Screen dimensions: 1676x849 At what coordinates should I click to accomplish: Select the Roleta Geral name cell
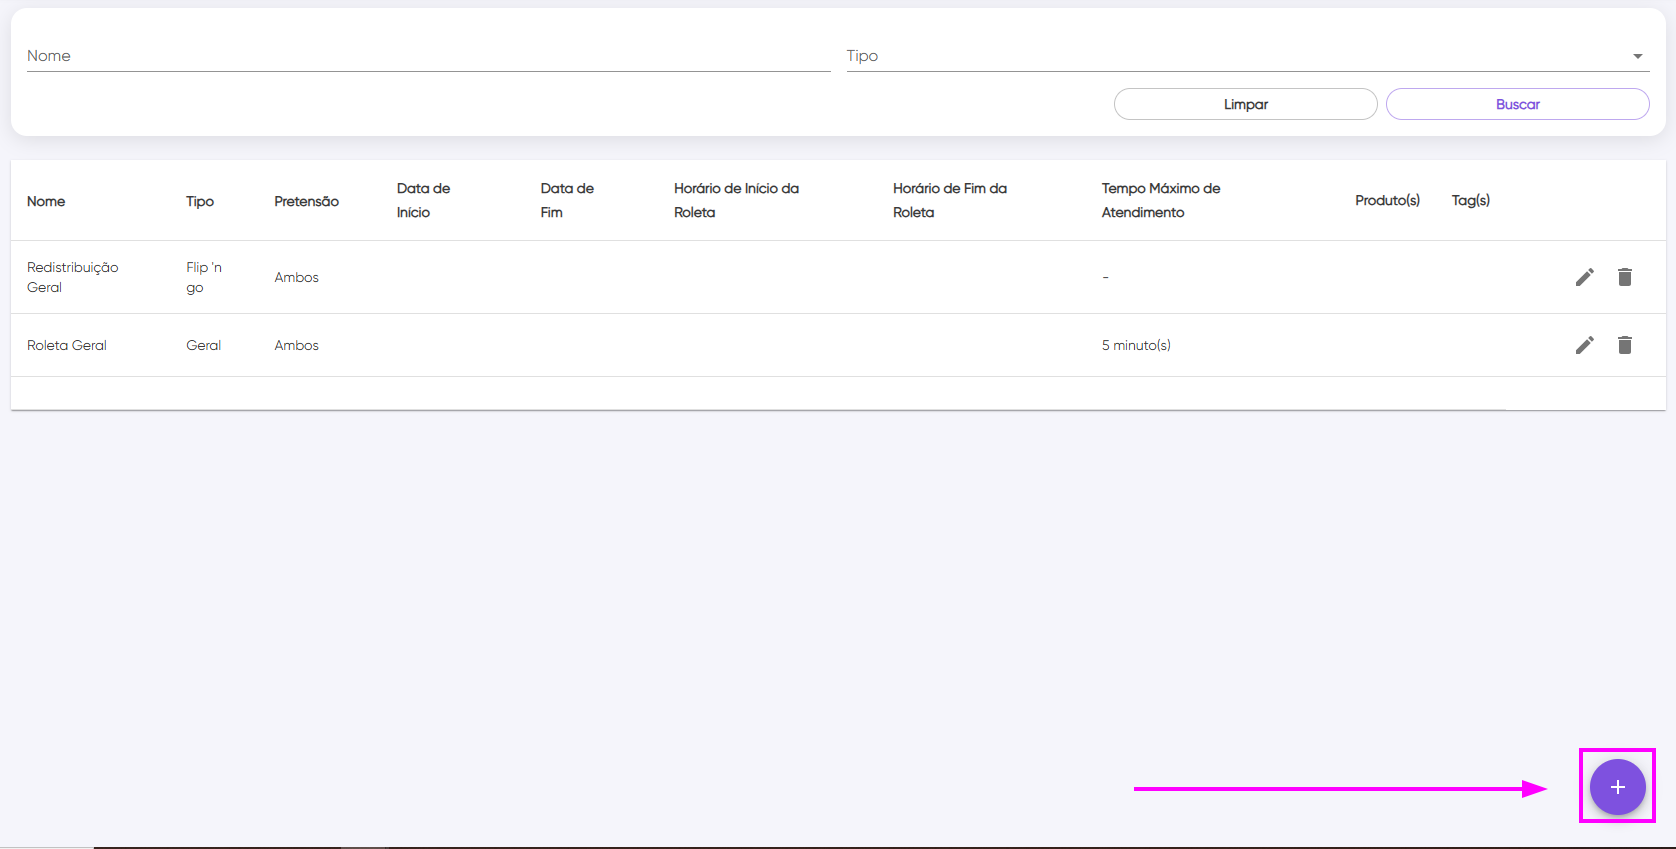66,345
